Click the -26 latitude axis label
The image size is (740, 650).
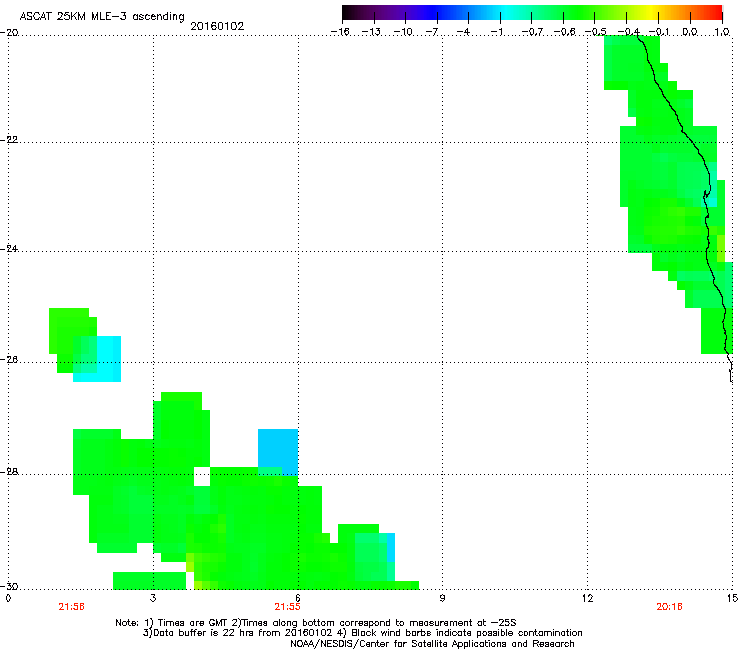[x=9, y=360]
